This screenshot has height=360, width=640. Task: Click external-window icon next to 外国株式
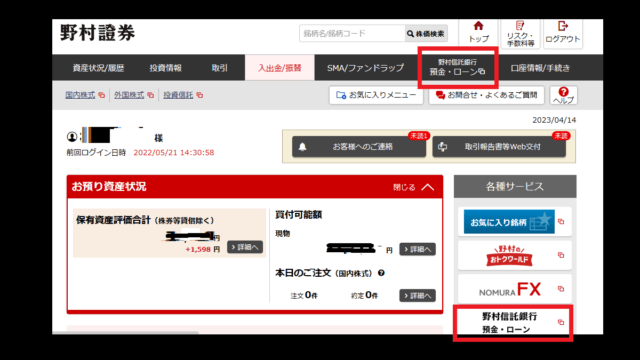point(151,95)
